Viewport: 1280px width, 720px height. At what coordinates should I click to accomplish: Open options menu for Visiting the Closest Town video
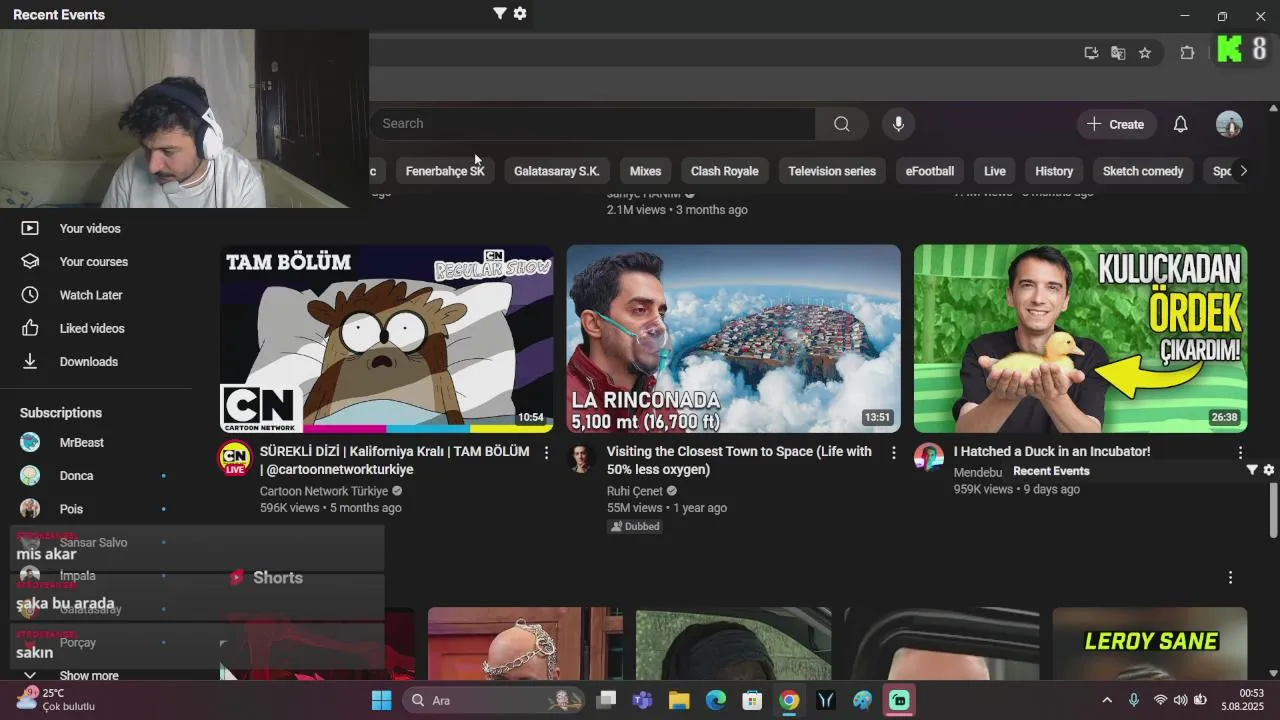pyautogui.click(x=894, y=453)
